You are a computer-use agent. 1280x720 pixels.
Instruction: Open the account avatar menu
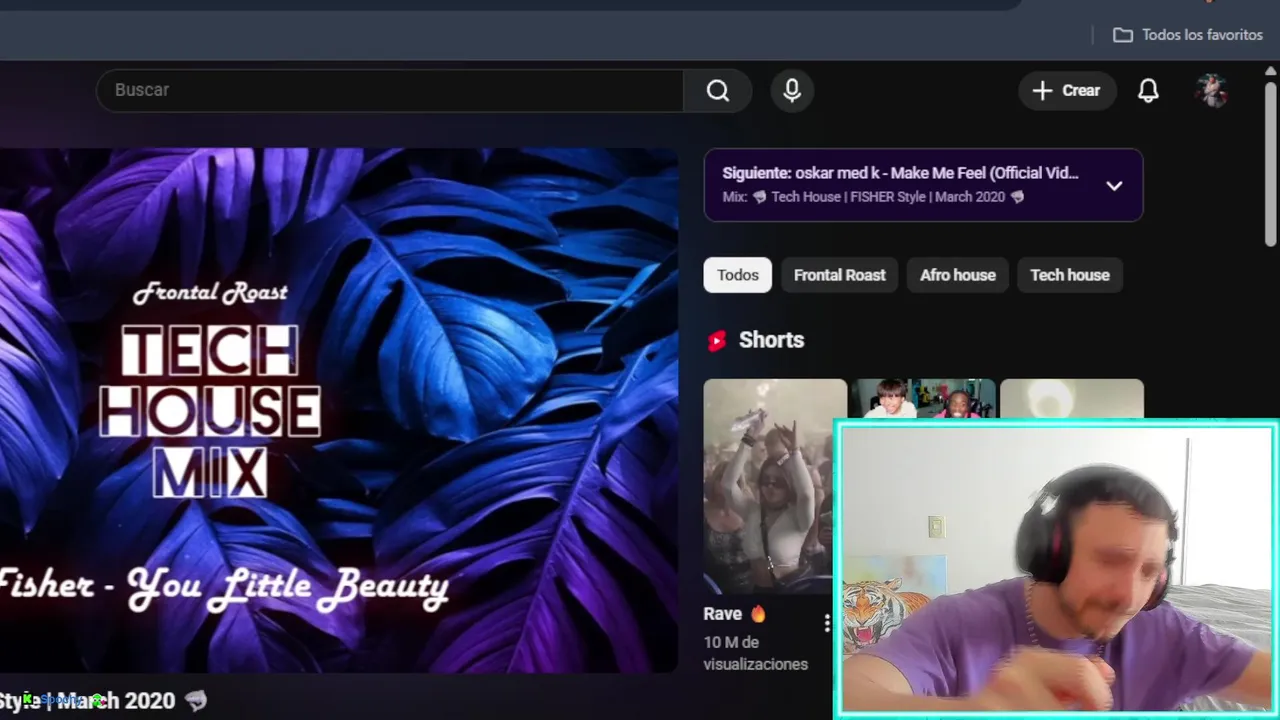[x=1212, y=90]
